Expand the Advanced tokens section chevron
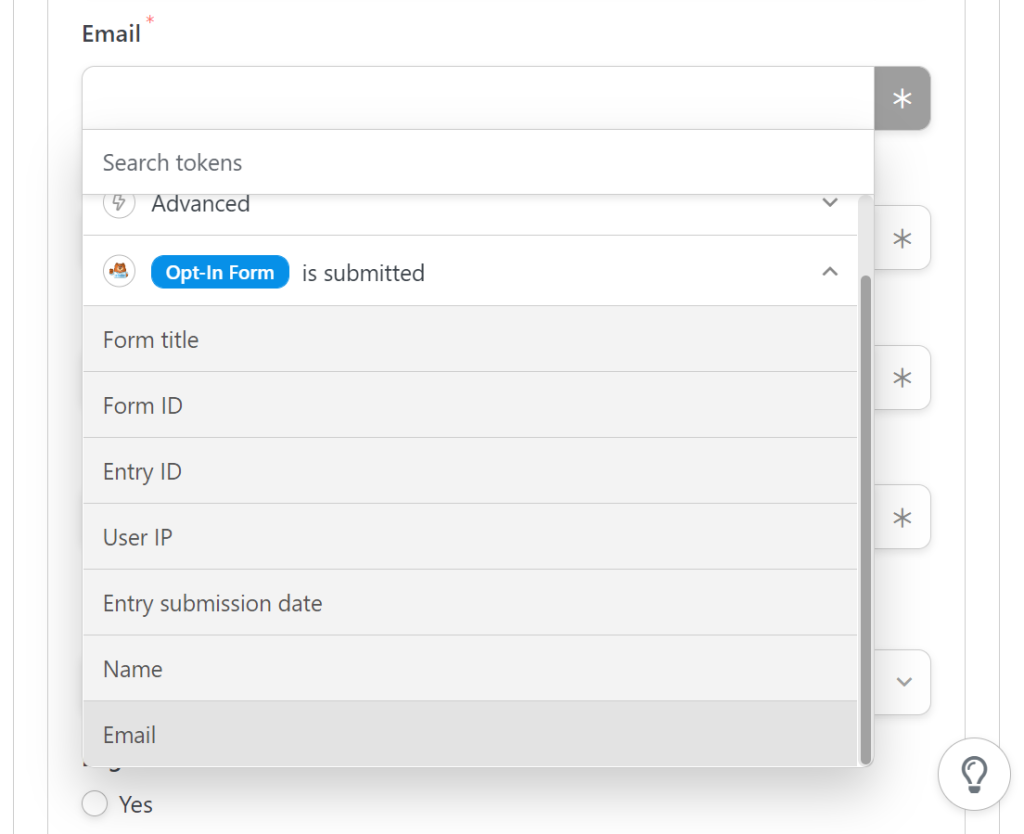The width and height of the screenshot is (1024, 834). 829,202
